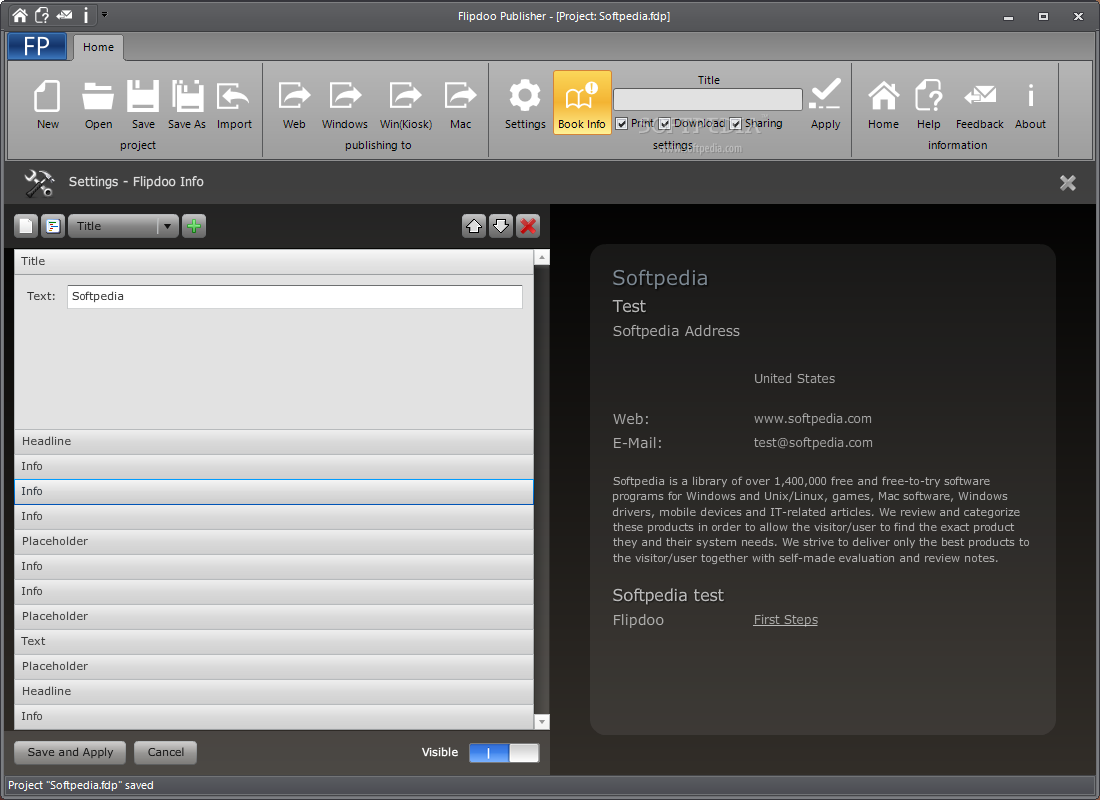Click the Softpedia test heading in preview
Screen dimensions: 1100x800
pos(668,596)
